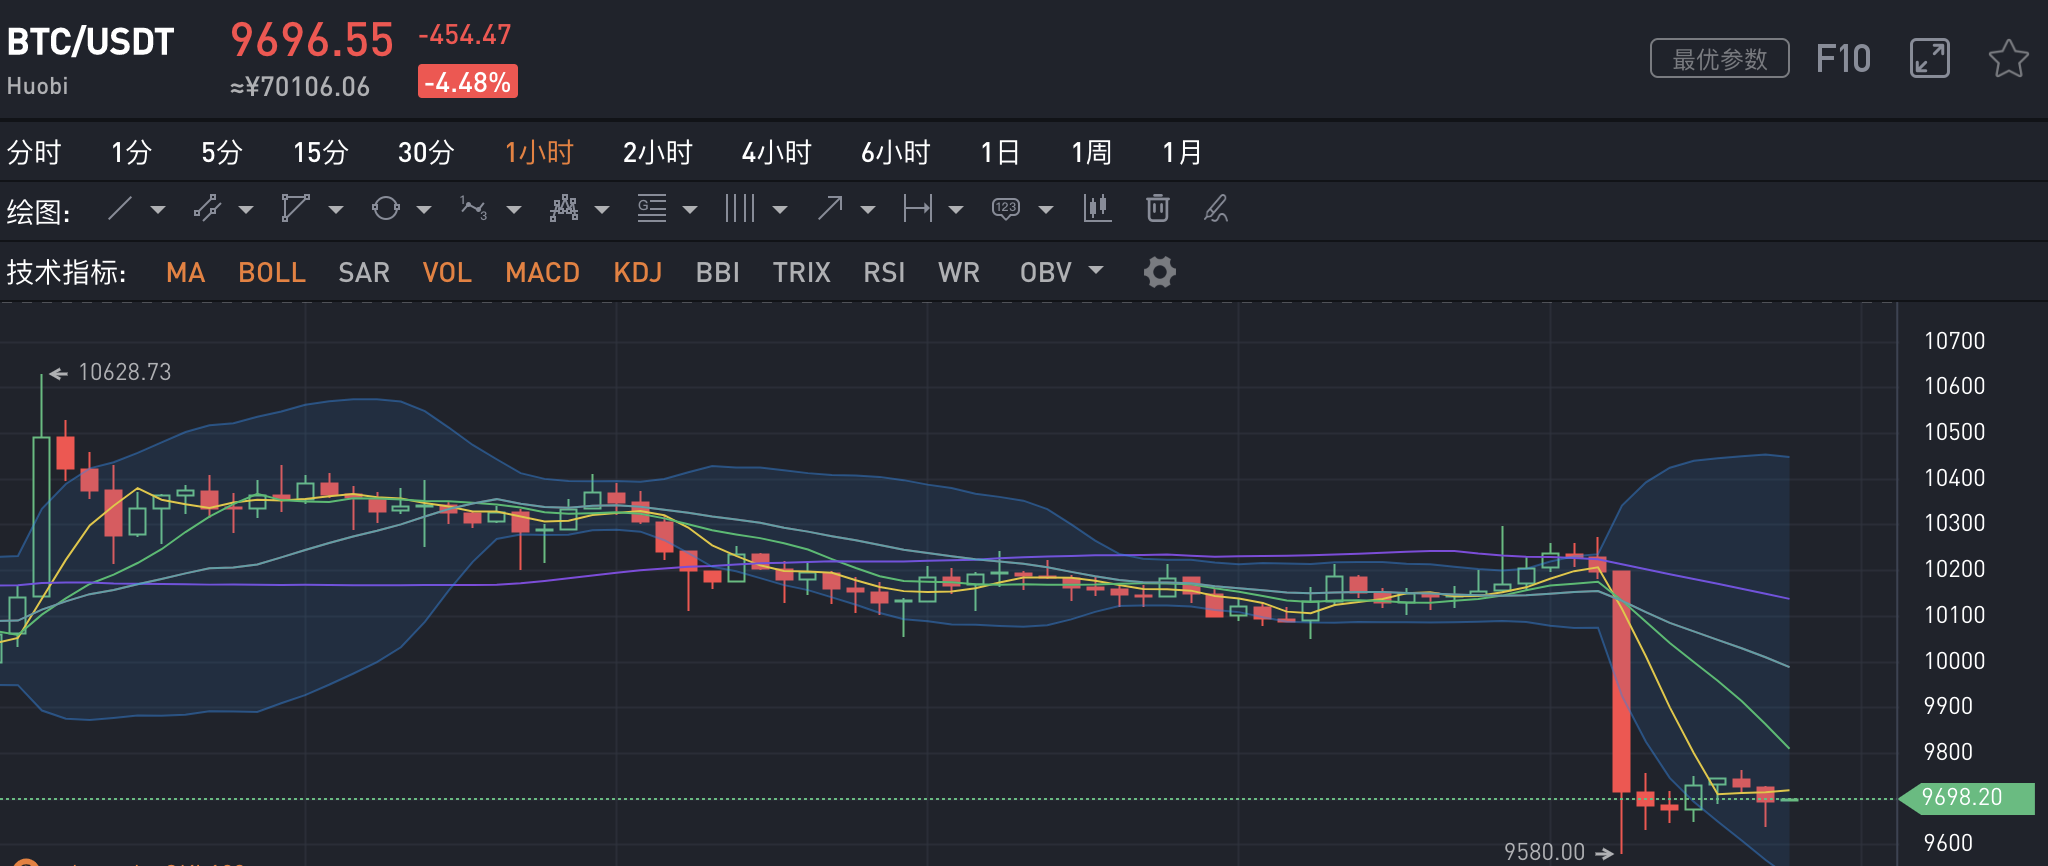2048x866 pixels.
Task: Open the F10 info page
Action: pos(1843,59)
